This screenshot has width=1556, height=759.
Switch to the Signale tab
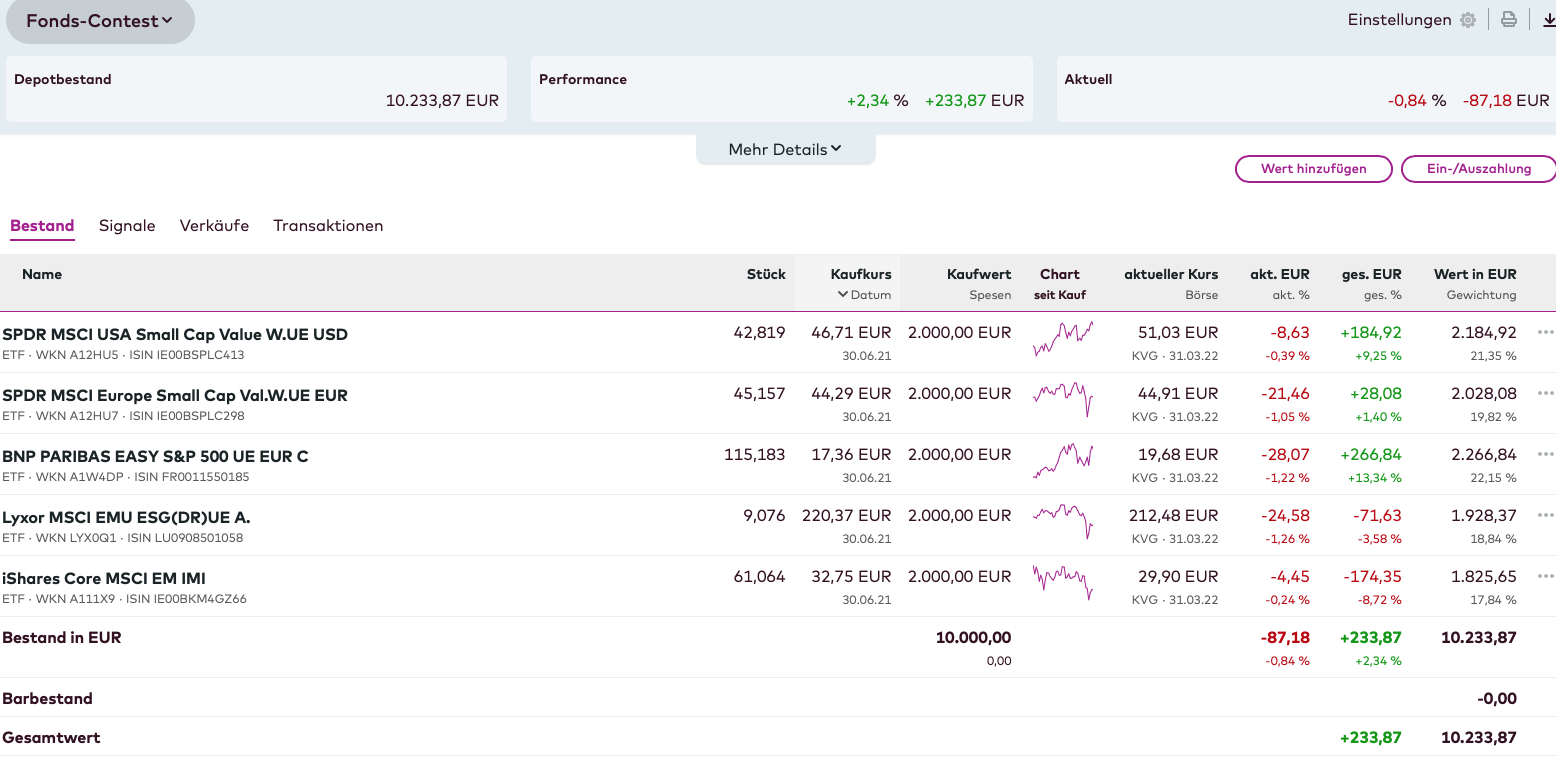click(127, 226)
